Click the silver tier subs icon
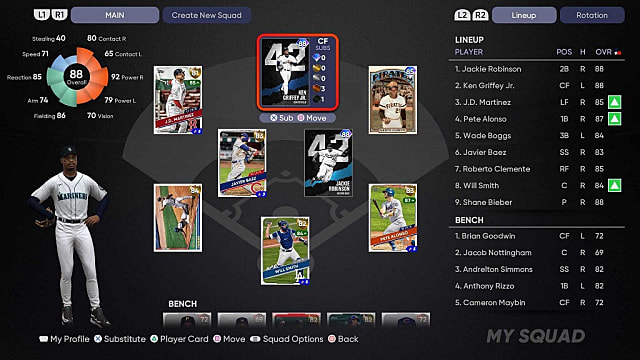The width and height of the screenshot is (640, 360). pyautogui.click(x=317, y=78)
